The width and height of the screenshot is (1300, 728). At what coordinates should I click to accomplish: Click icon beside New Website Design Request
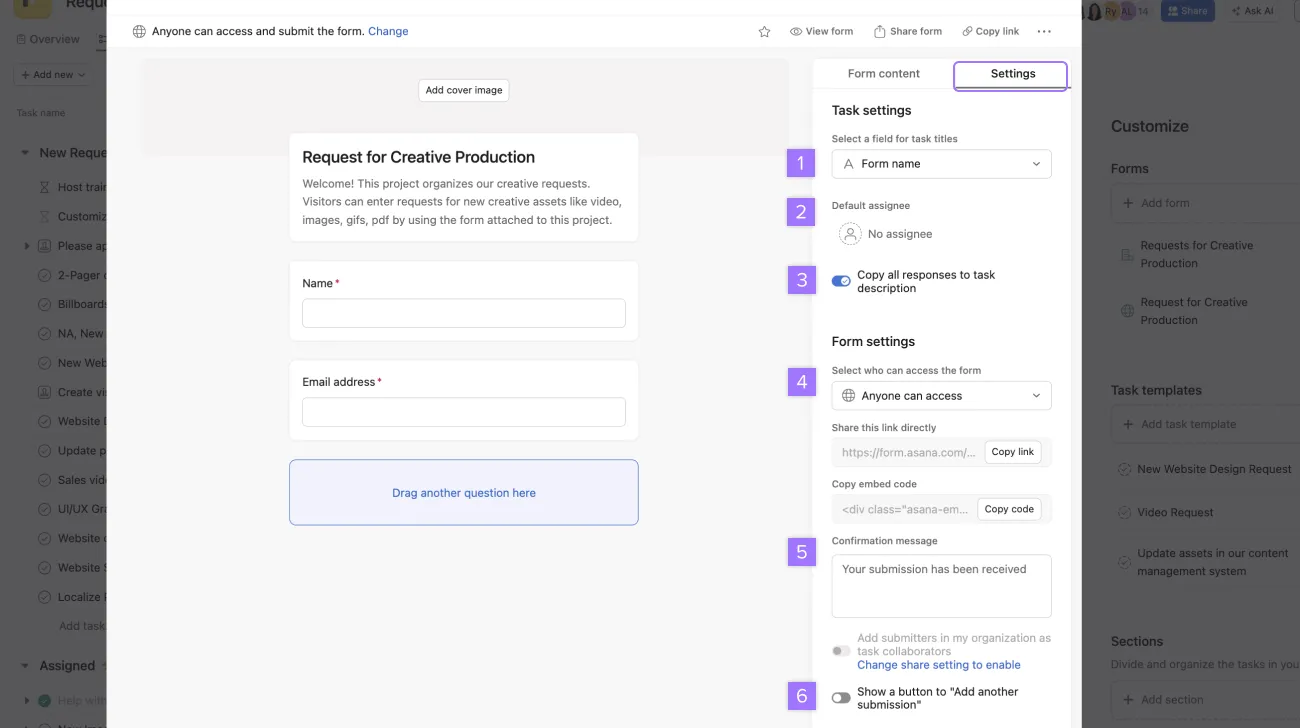pyautogui.click(x=1124, y=469)
